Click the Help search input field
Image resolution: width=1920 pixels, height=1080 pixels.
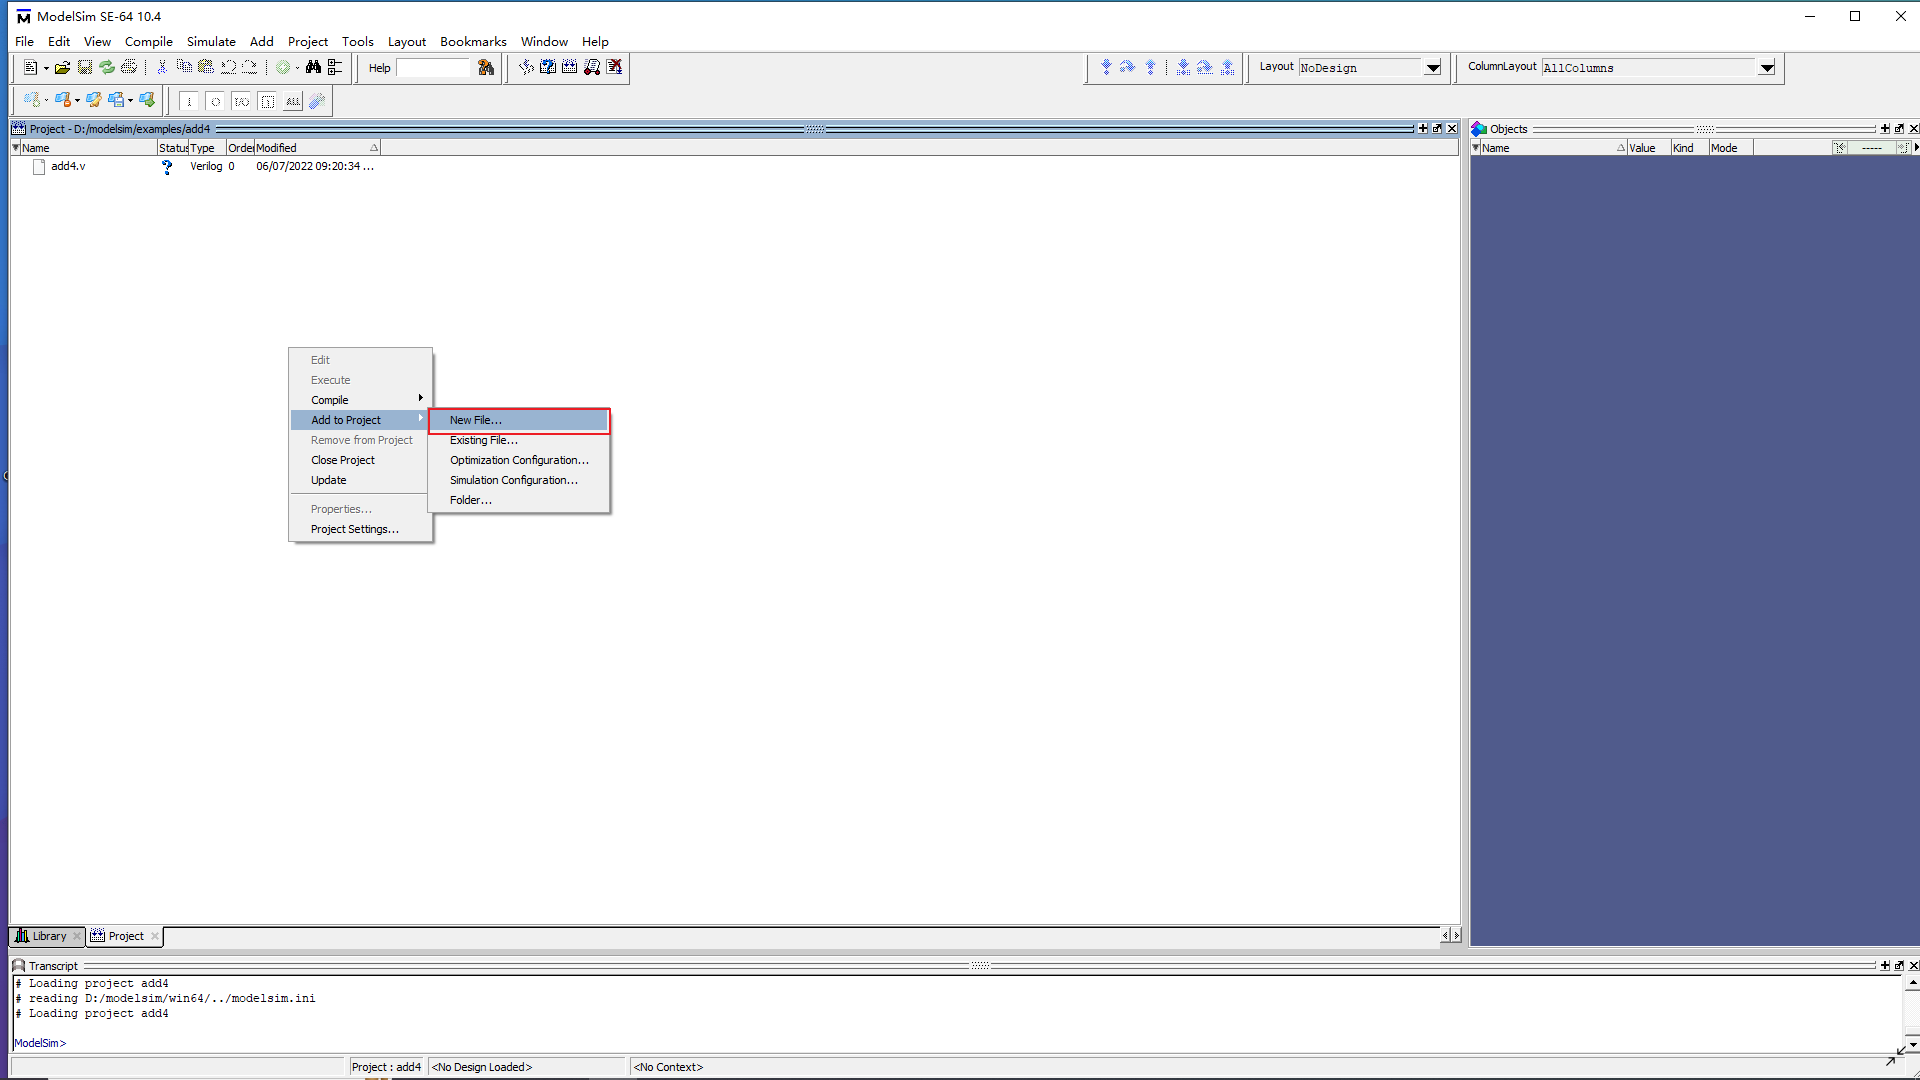tap(433, 68)
